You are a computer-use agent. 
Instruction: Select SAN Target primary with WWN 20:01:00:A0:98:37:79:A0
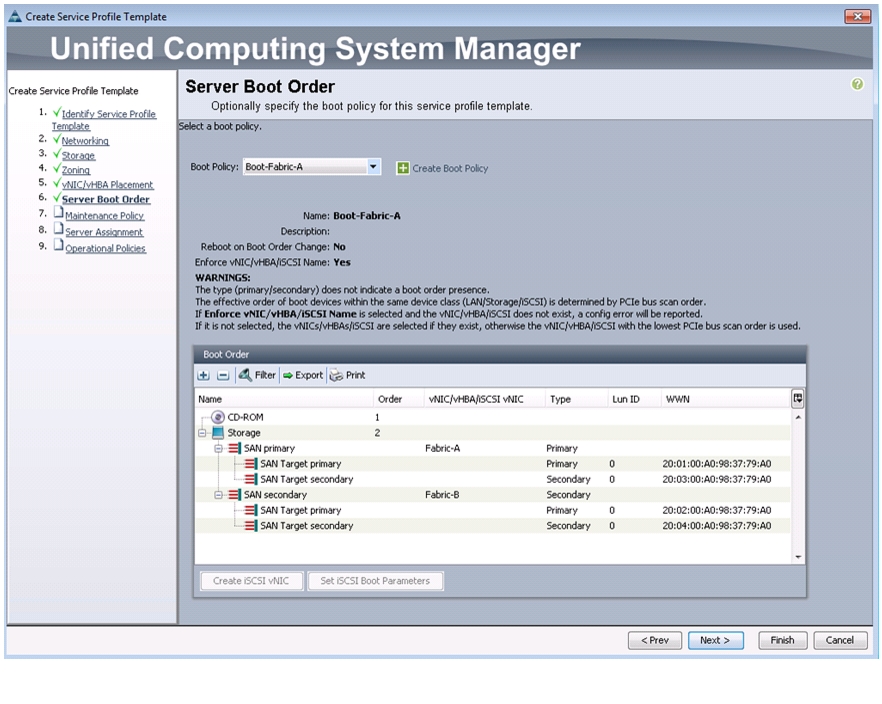492,464
